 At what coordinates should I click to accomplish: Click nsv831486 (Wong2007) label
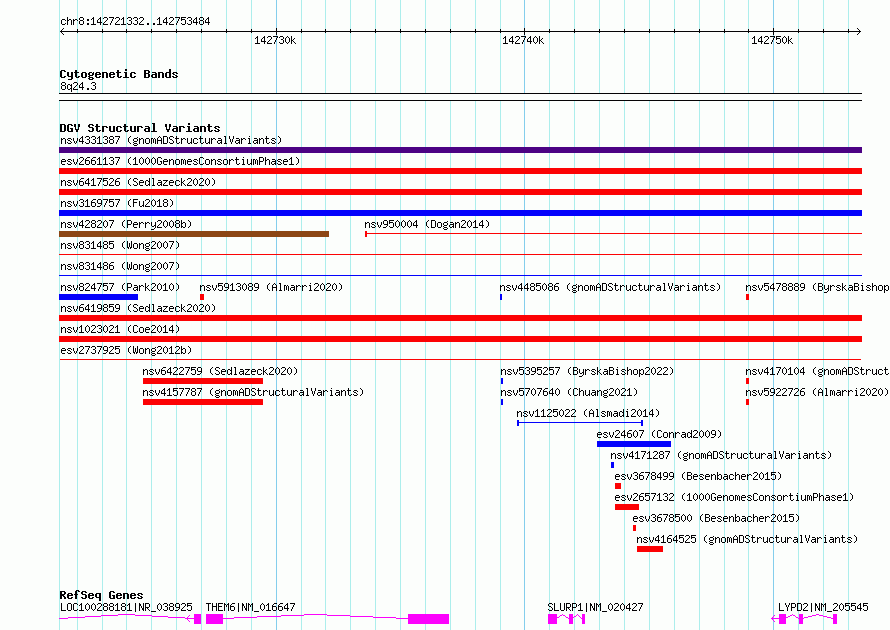pyautogui.click(x=120, y=266)
